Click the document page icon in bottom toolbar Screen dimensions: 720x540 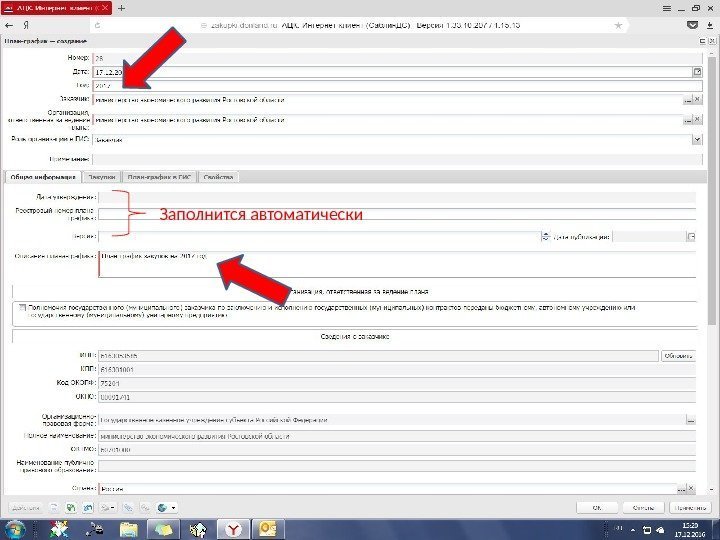click(54, 508)
